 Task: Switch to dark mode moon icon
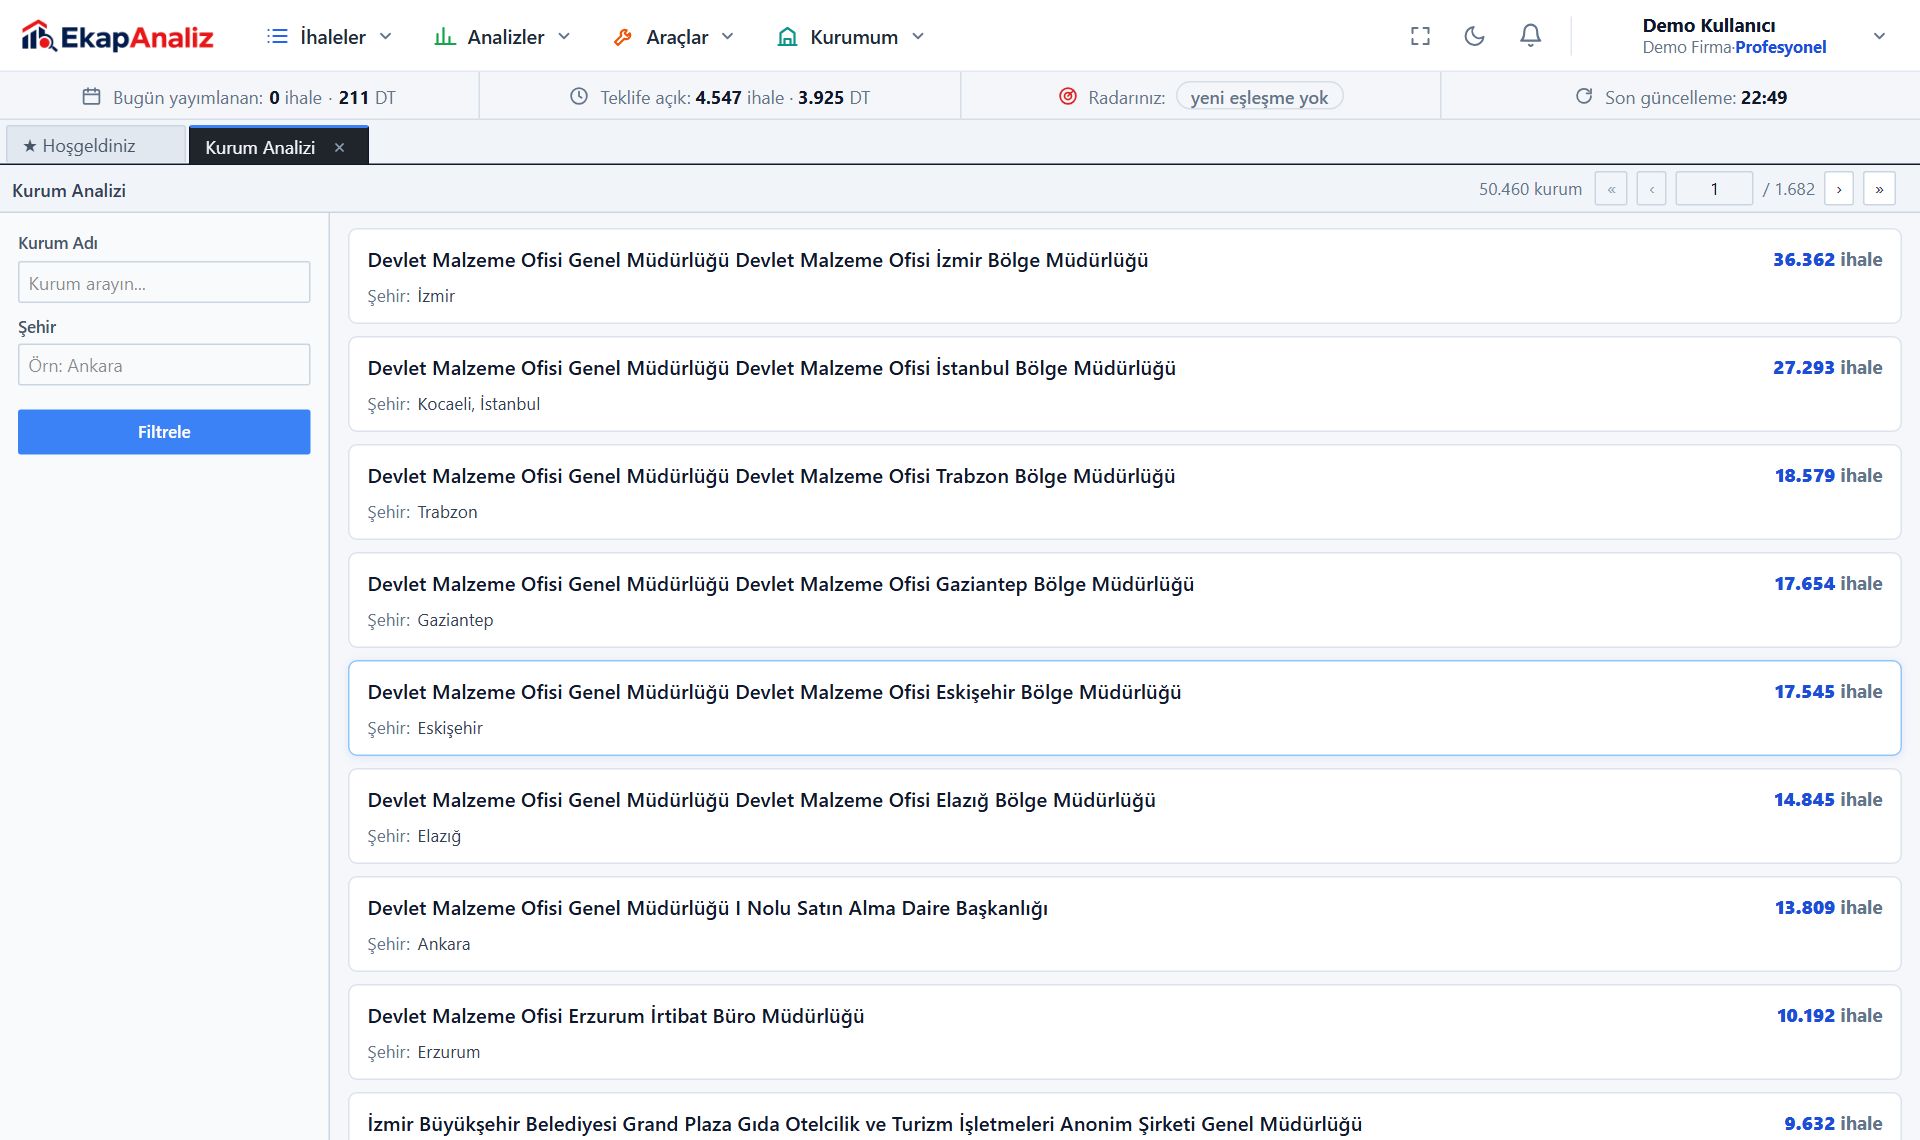[1474, 36]
